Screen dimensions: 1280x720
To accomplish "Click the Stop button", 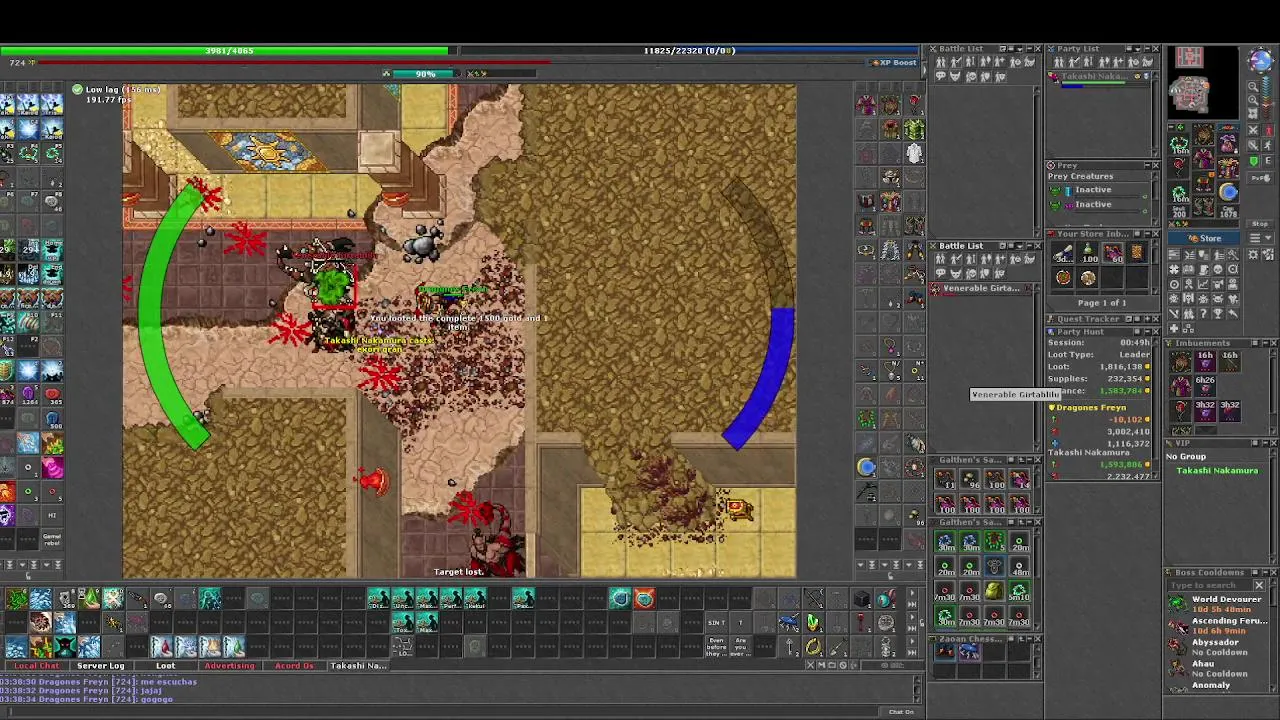I will point(1260,224).
